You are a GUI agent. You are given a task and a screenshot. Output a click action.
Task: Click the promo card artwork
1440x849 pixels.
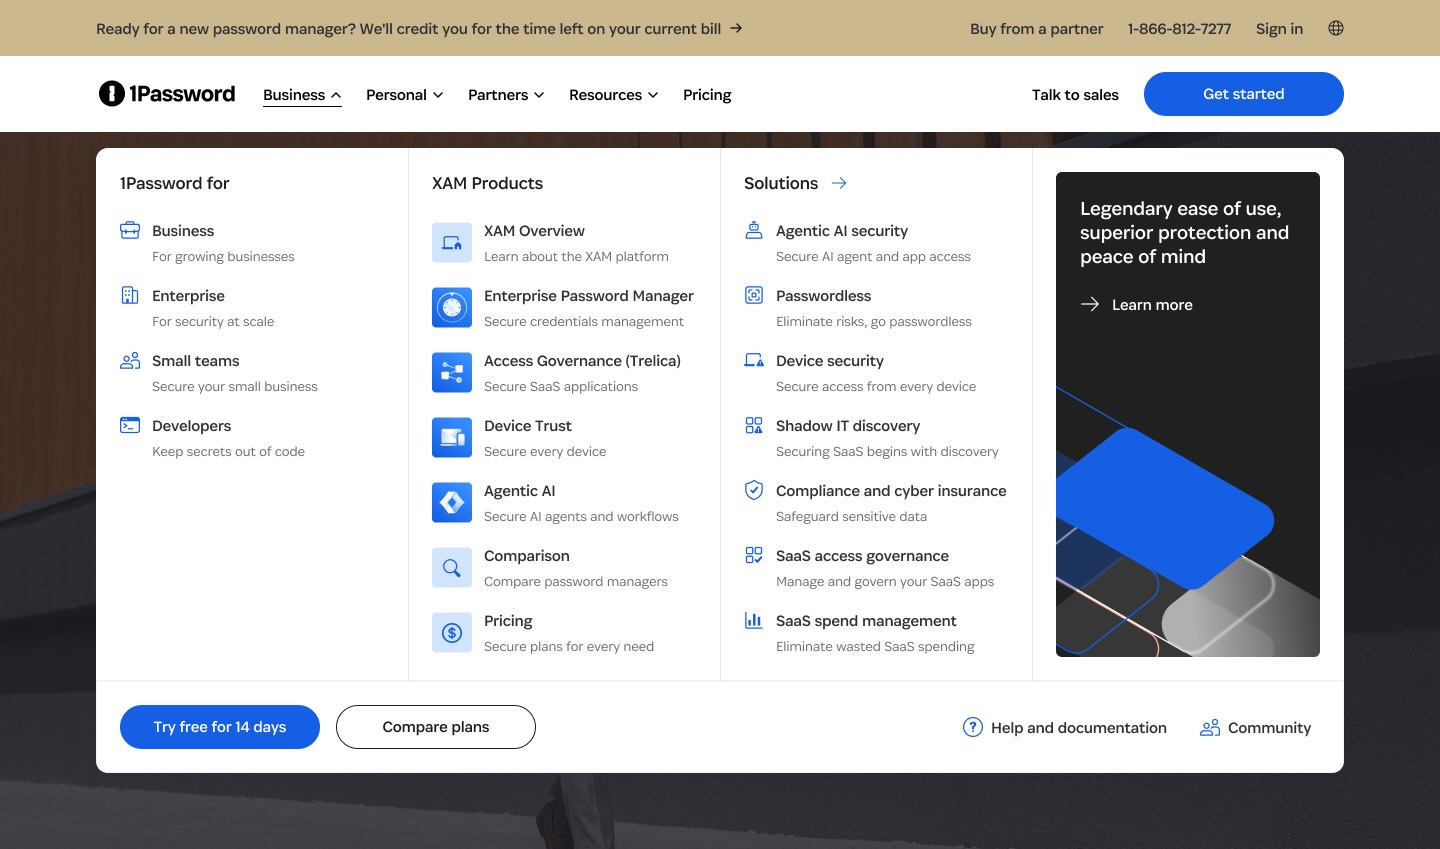(1188, 520)
